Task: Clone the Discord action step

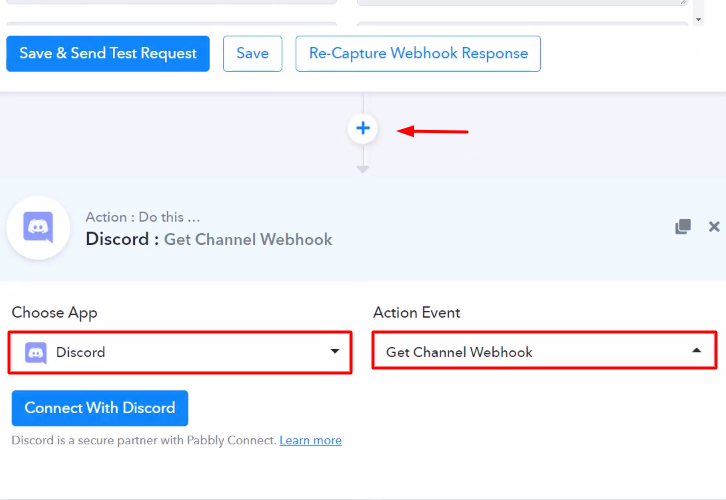Action: (x=683, y=226)
